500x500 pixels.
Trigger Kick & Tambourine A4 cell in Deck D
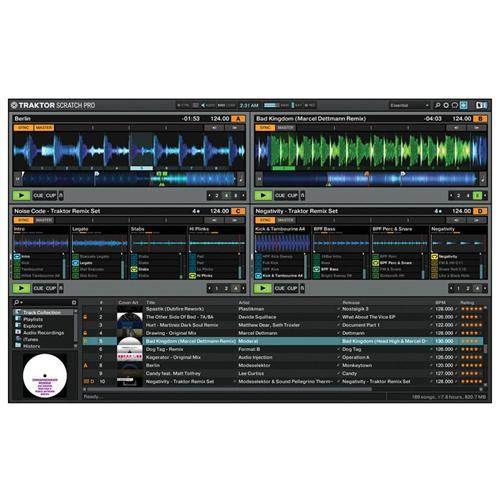coord(259,276)
